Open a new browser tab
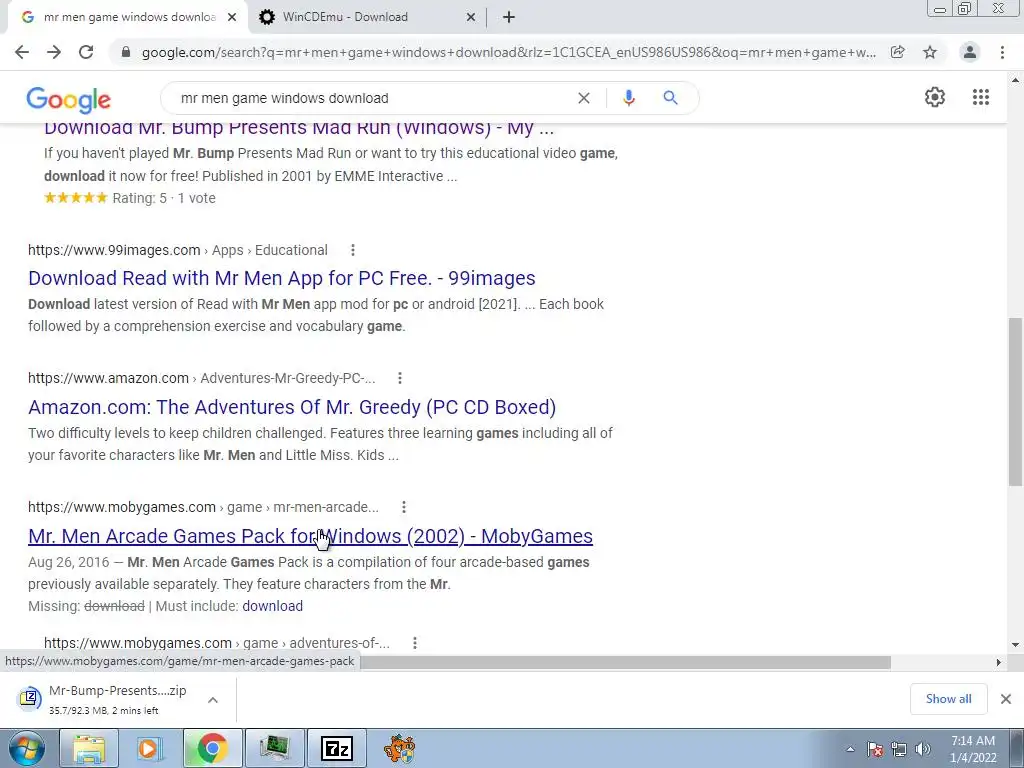 pos(509,18)
